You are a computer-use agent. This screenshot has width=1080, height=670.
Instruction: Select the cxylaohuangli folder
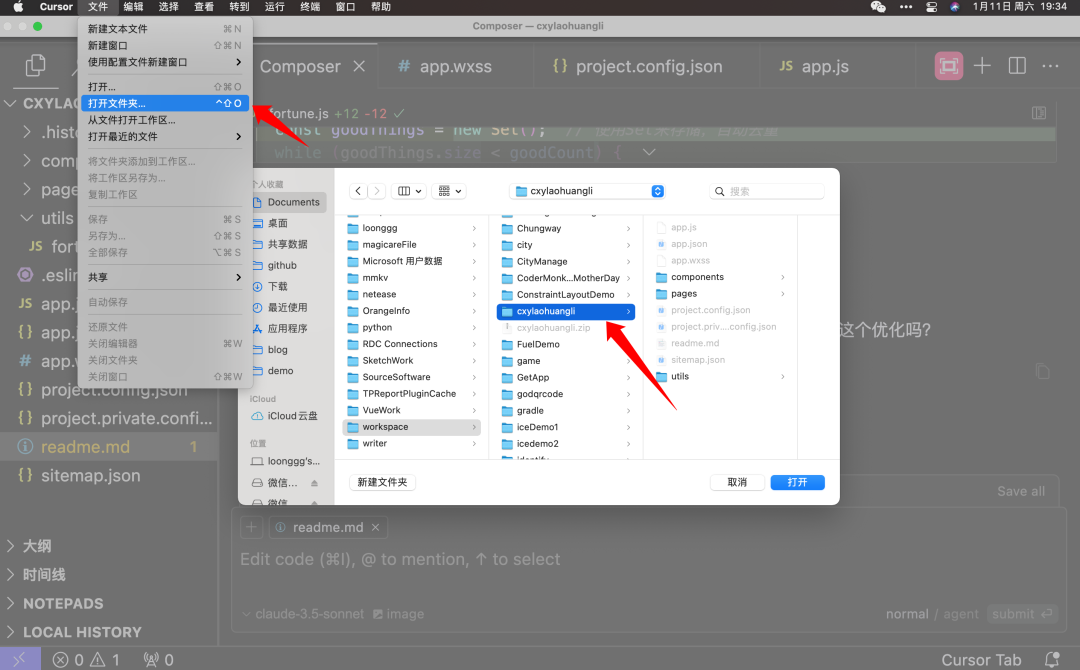point(565,311)
